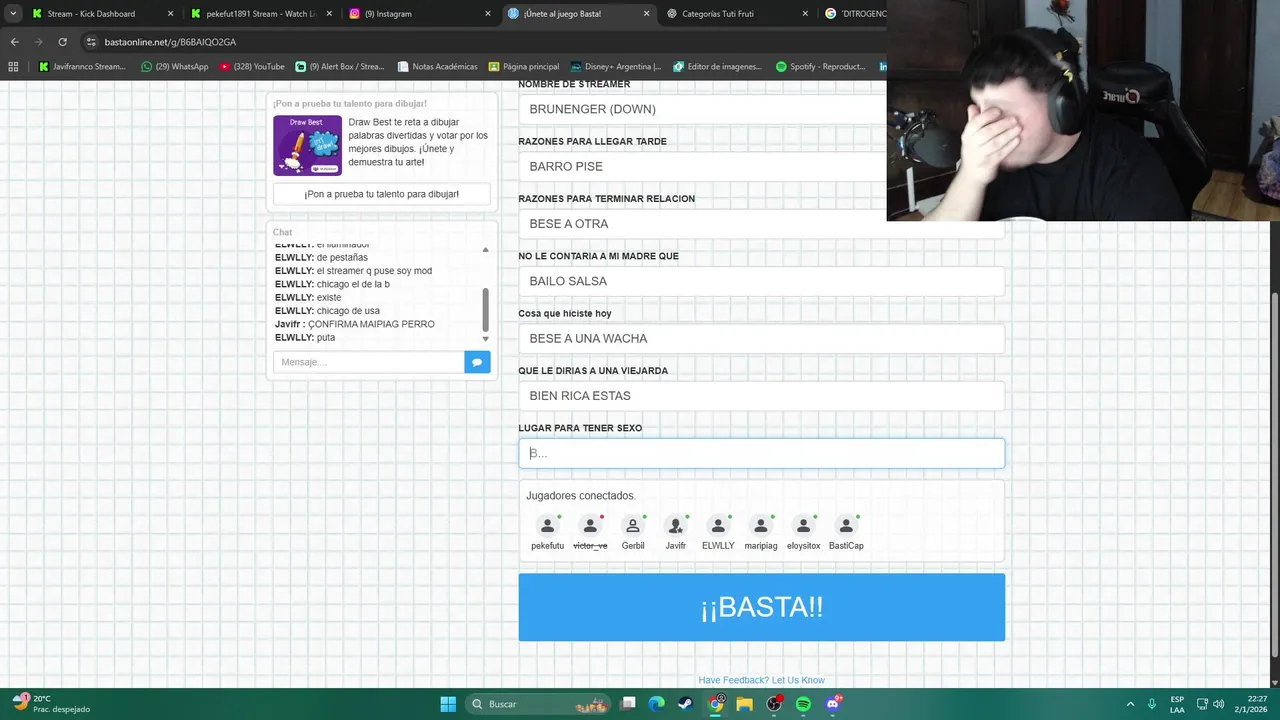1280x720 pixels.
Task: Open OBS from the taskbar
Action: 774,704
